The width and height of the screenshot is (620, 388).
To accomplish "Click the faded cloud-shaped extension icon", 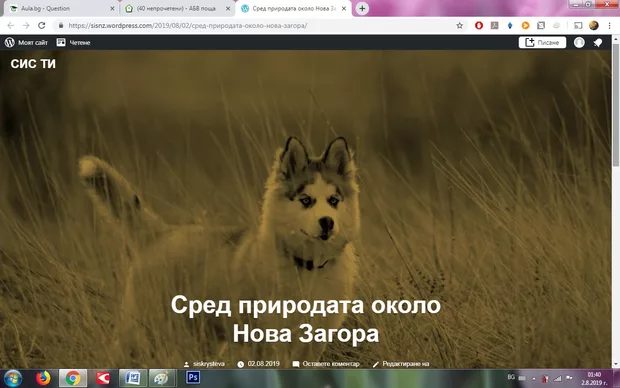I will pyautogui.click(x=556, y=25).
